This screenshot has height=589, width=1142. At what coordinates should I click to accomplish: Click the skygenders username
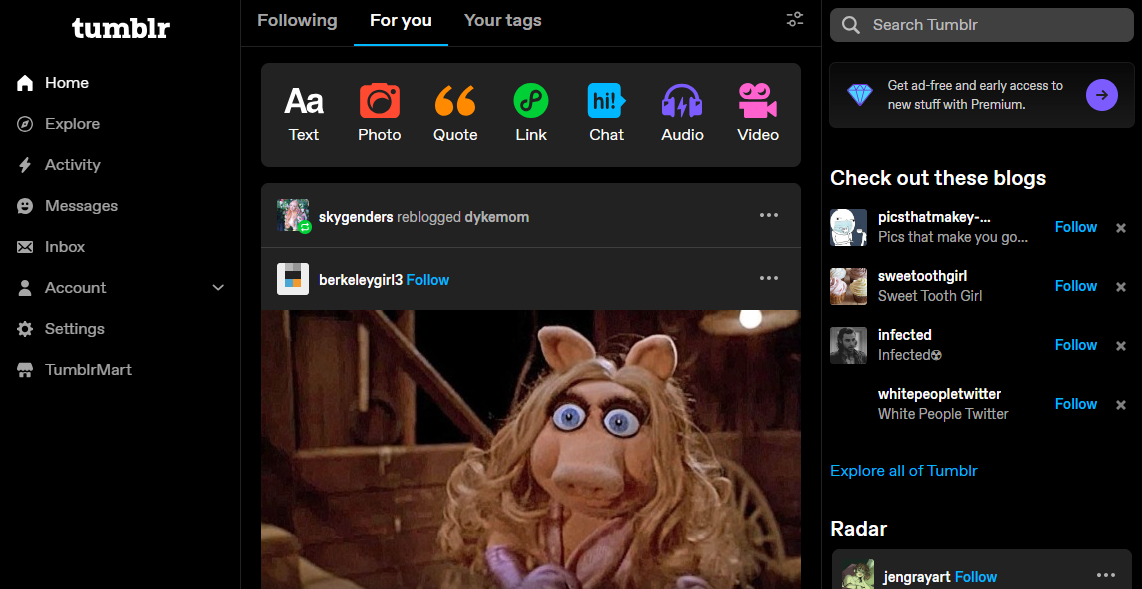356,217
